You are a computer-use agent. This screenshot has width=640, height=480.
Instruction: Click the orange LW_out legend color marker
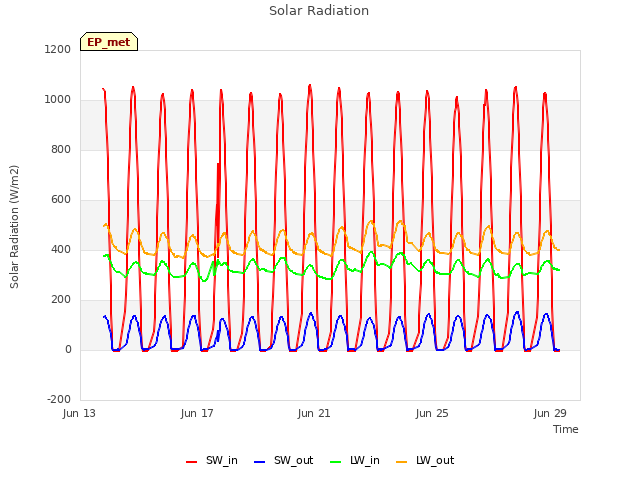pos(401,462)
